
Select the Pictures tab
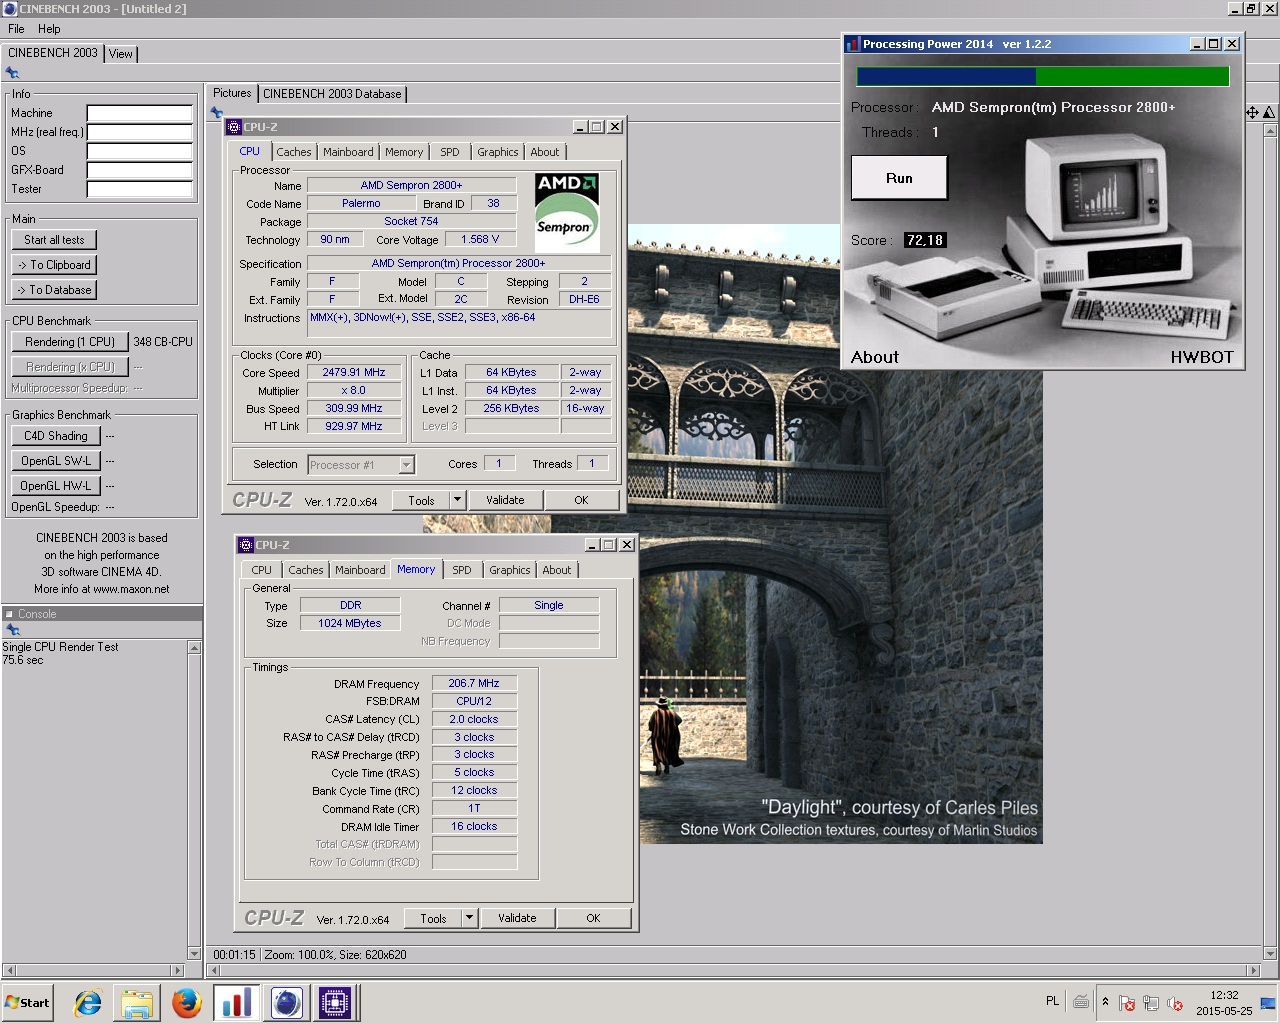[x=232, y=93]
